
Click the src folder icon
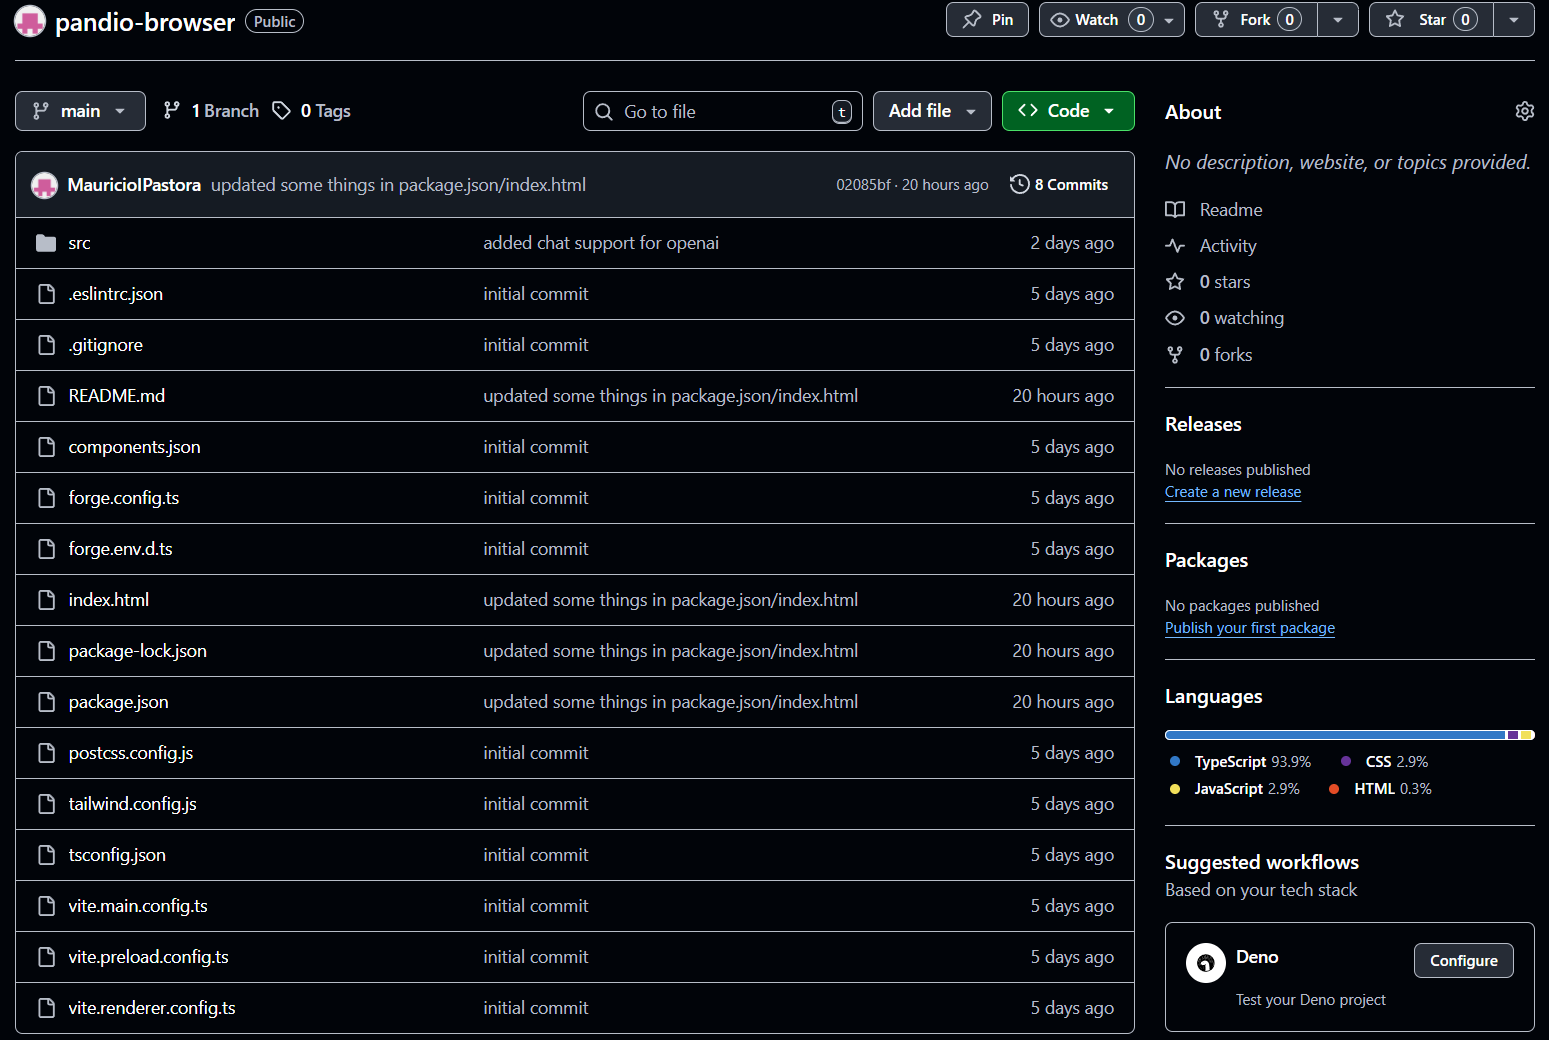coord(46,243)
